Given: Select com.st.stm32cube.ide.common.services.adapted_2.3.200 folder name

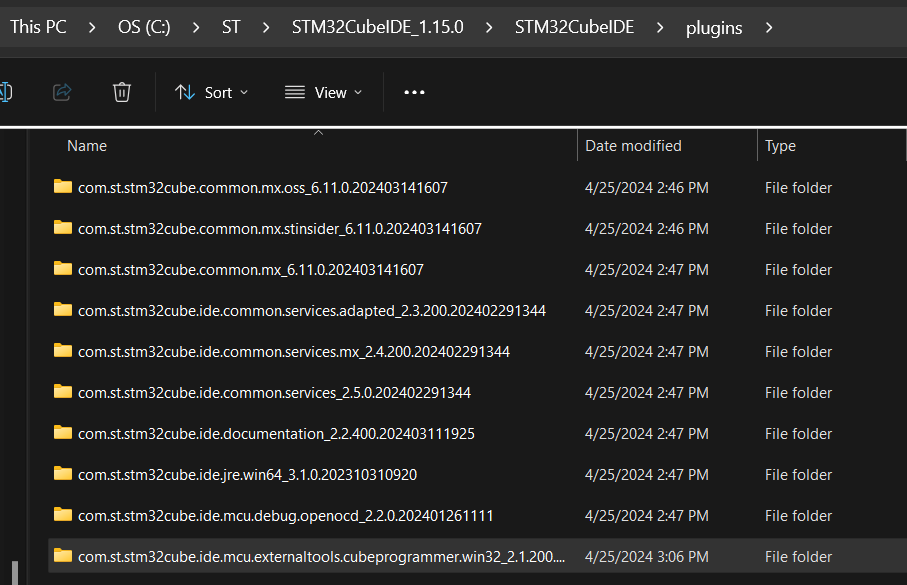Looking at the screenshot, I should (312, 311).
